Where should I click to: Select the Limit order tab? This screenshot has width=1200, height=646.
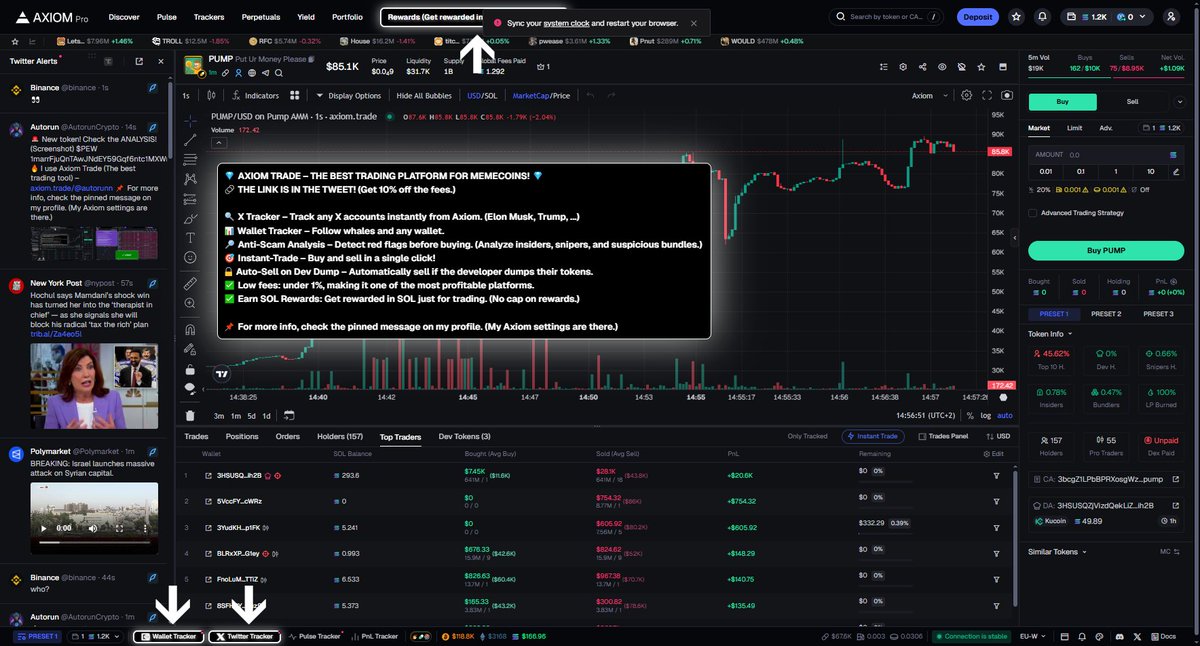click(x=1073, y=128)
